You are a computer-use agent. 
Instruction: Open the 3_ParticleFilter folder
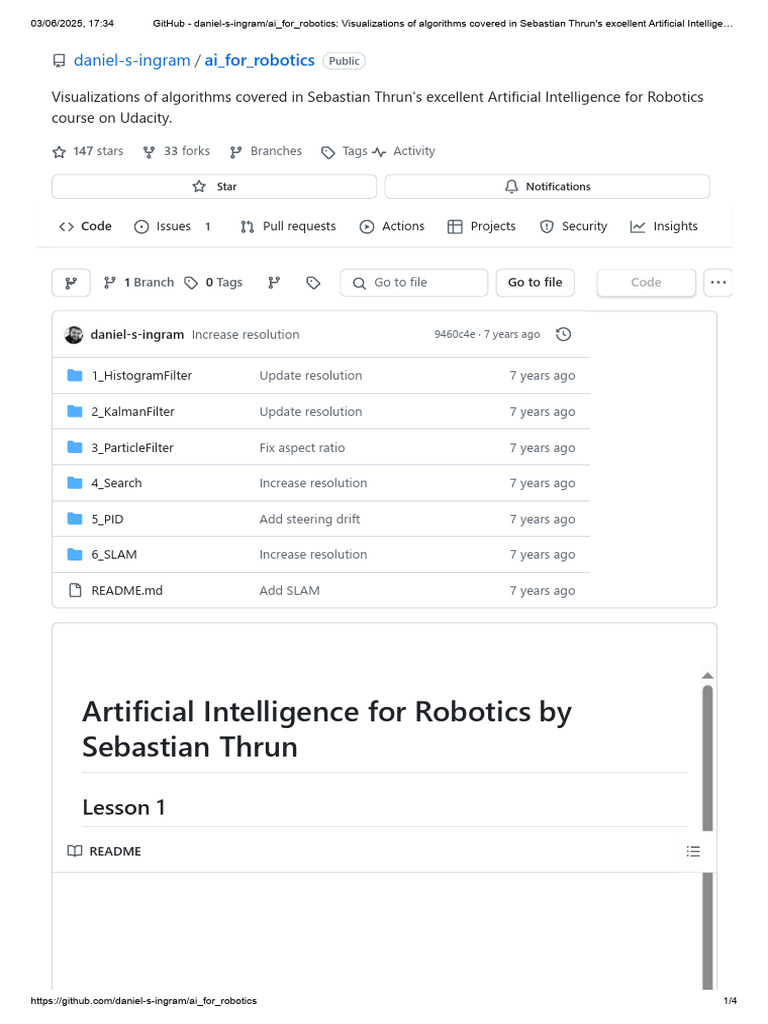133,448
